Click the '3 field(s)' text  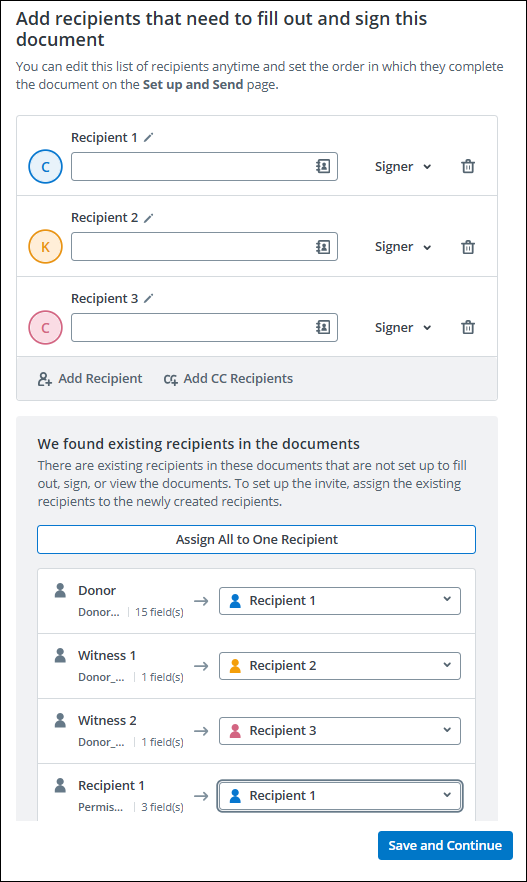coord(163,807)
